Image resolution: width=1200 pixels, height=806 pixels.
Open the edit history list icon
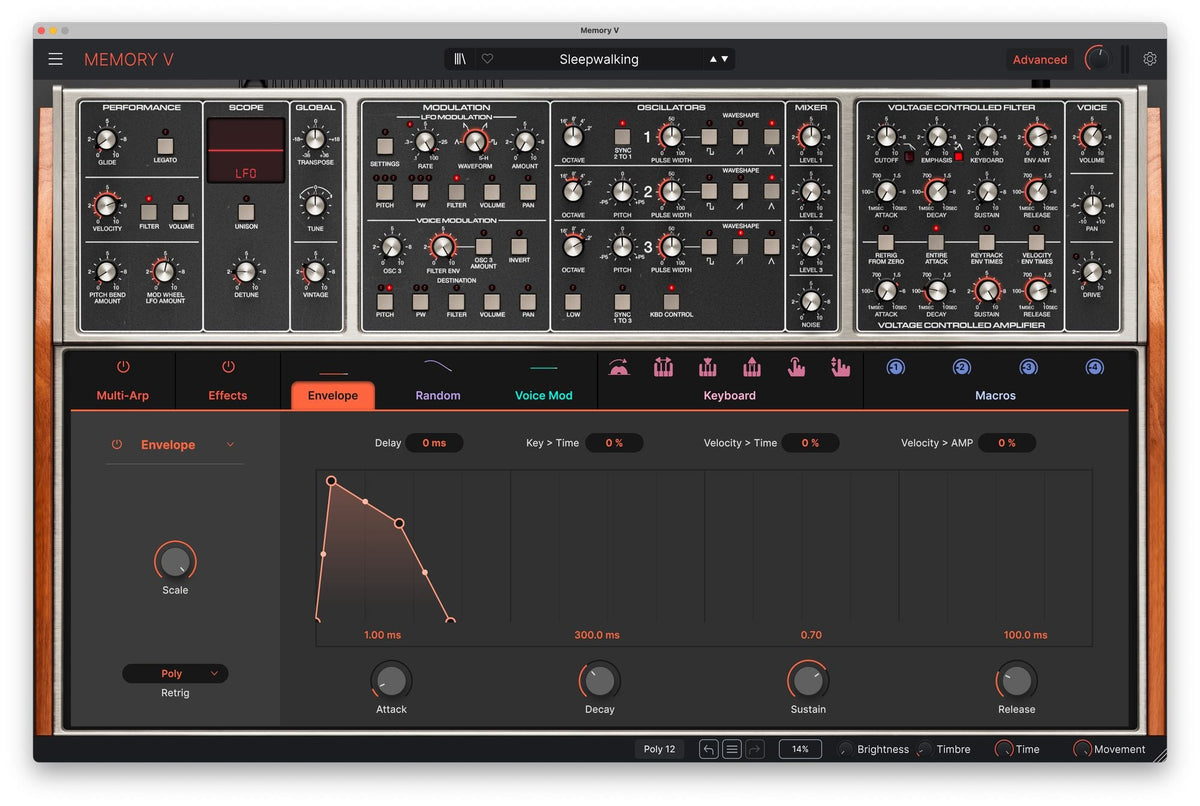point(732,749)
